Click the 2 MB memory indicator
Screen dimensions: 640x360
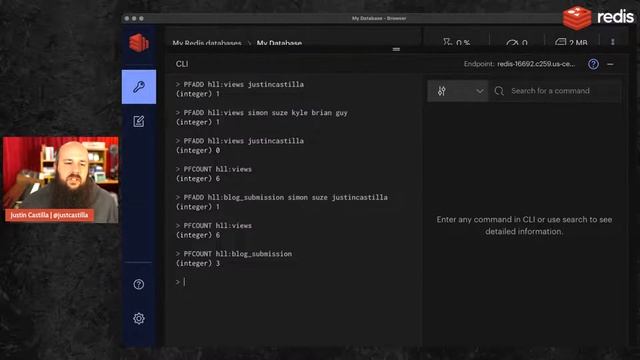(571, 42)
